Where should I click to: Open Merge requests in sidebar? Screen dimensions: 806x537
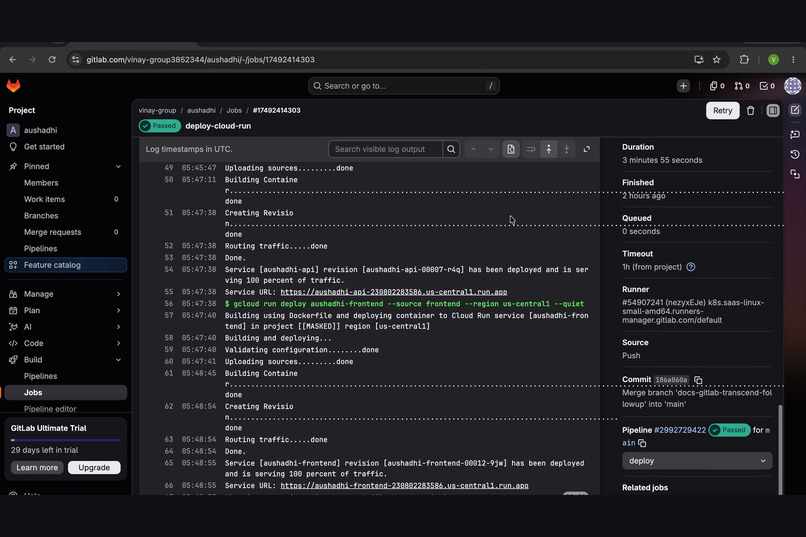65,232
